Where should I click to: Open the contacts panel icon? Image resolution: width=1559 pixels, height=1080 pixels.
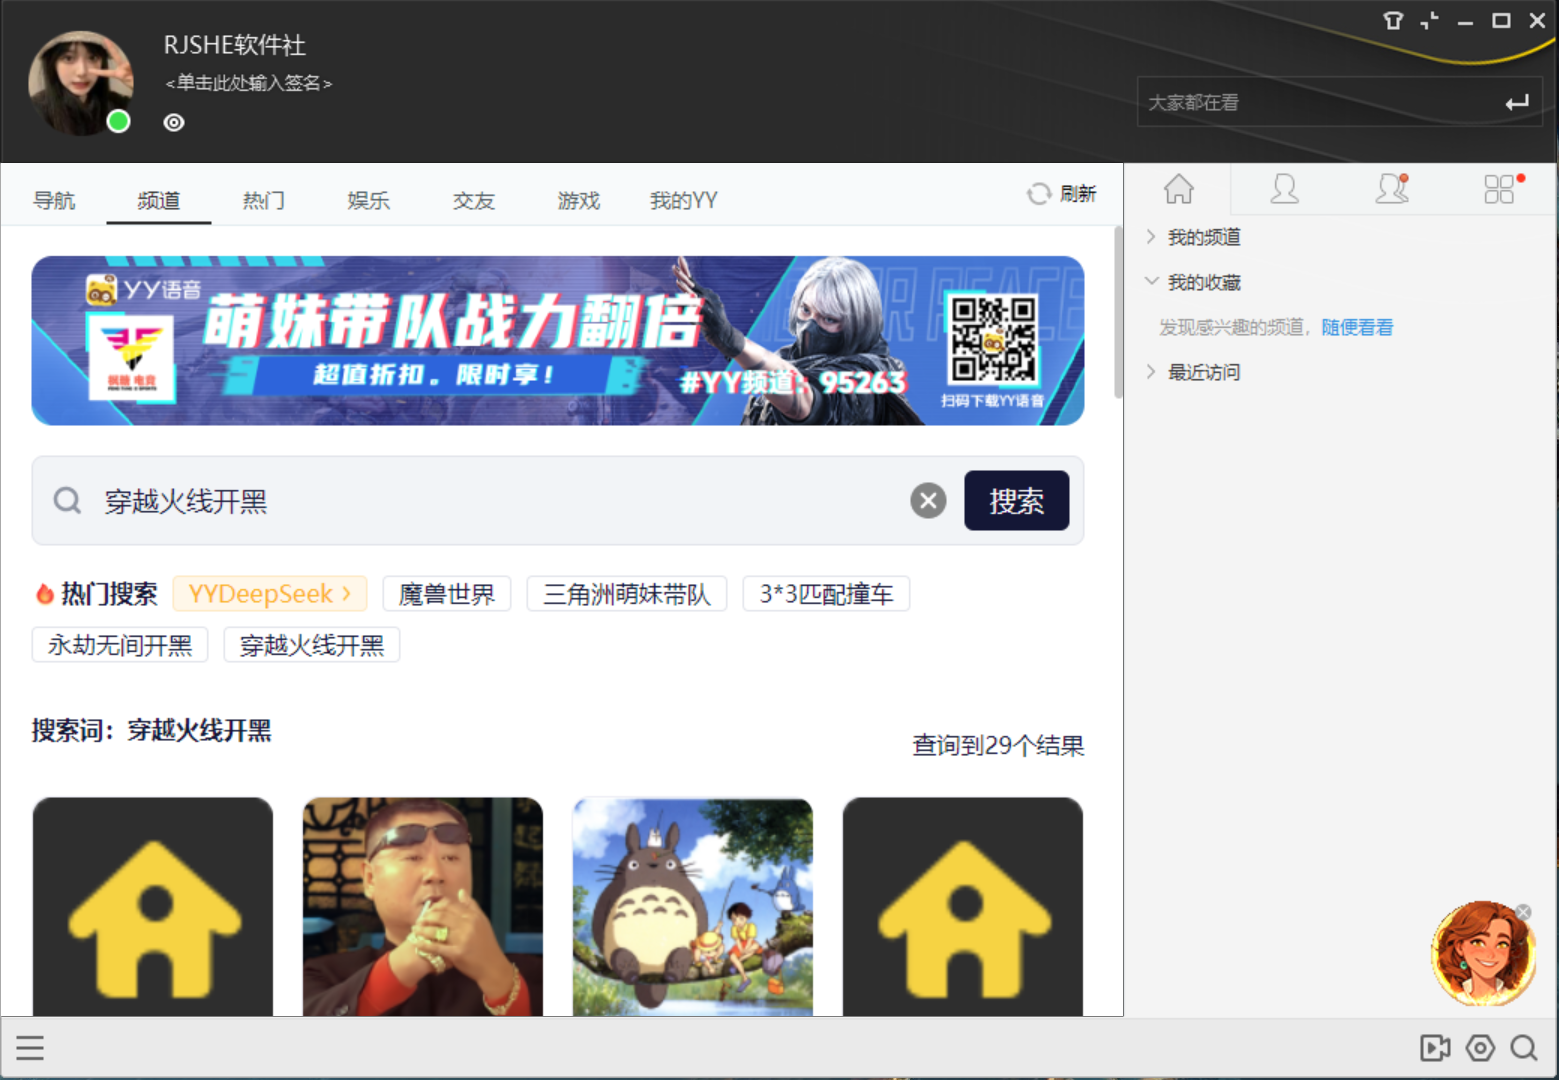click(1285, 189)
